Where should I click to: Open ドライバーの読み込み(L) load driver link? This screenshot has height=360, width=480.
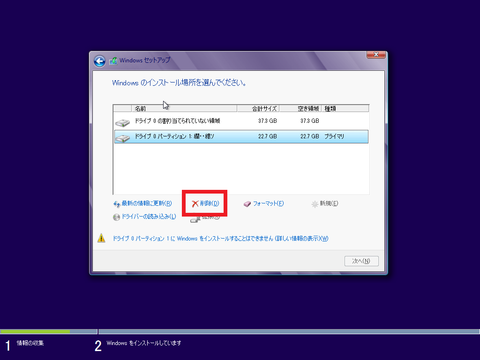coord(149,217)
